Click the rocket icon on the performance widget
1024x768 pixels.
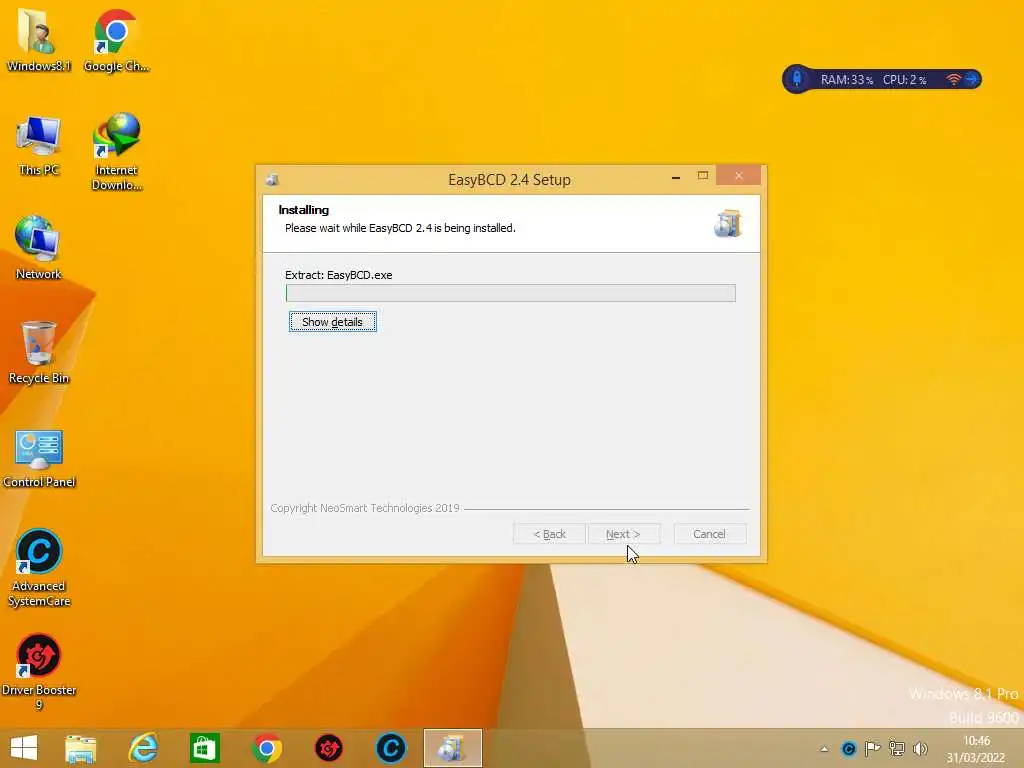[797, 79]
